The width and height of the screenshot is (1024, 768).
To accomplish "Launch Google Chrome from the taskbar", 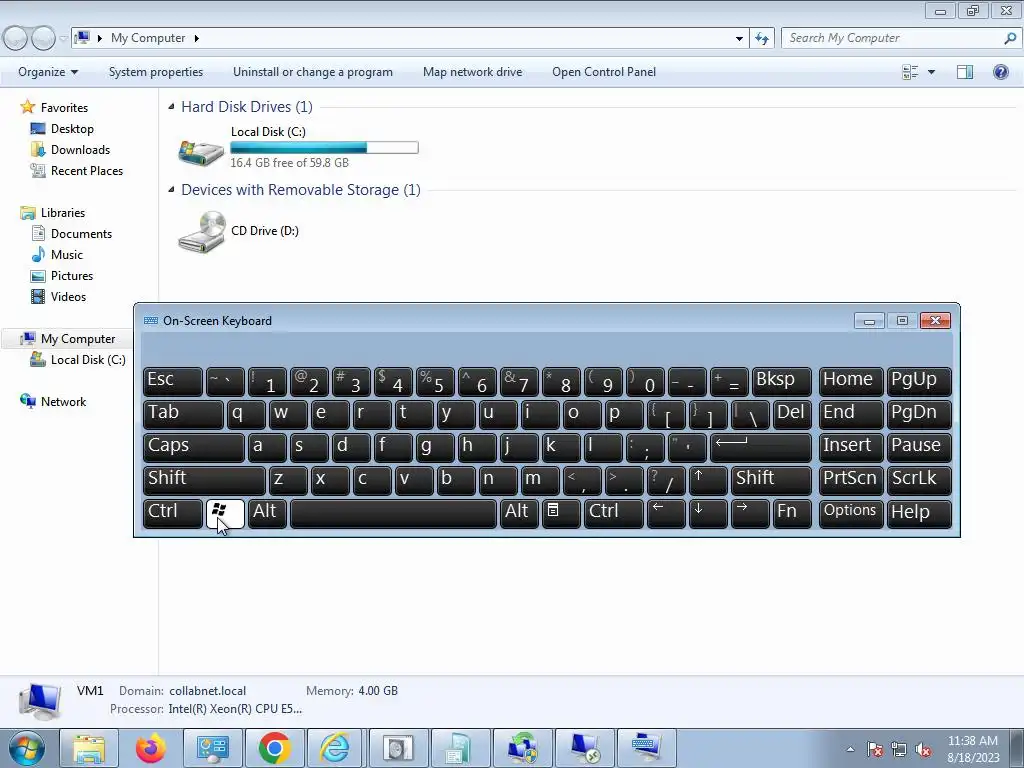I will [274, 748].
